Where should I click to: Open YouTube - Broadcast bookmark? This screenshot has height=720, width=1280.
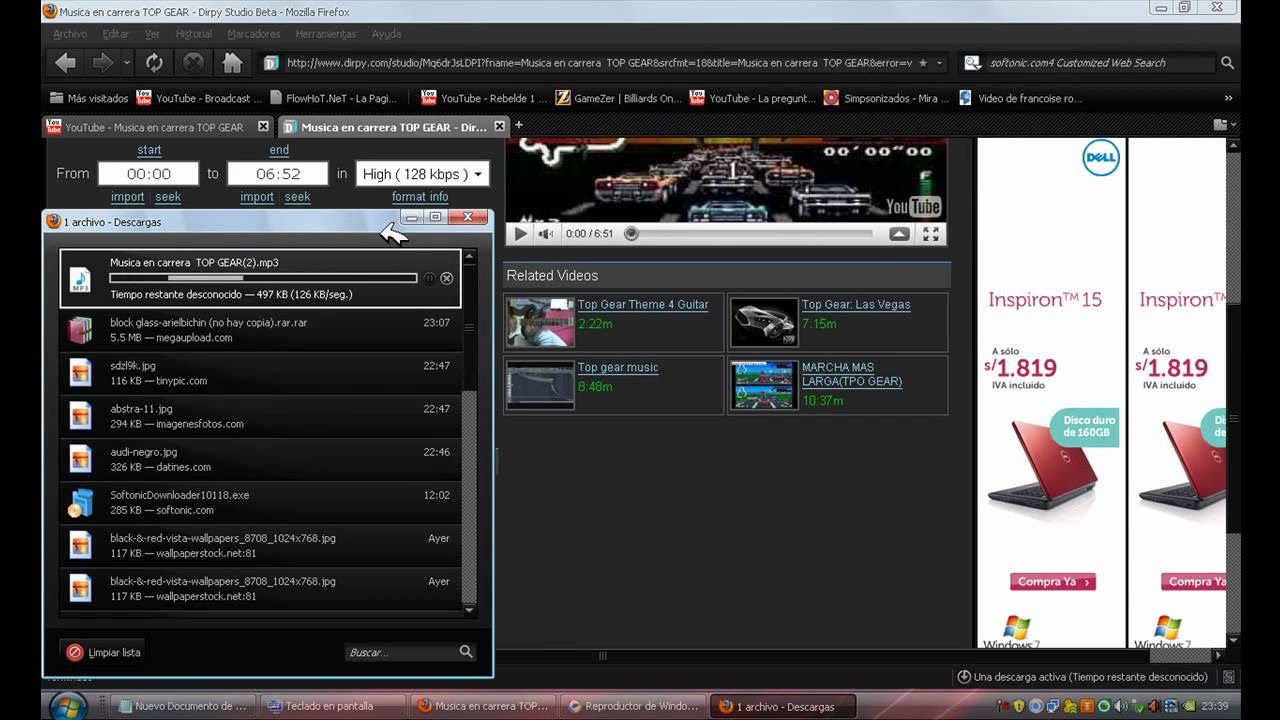pyautogui.click(x=199, y=98)
